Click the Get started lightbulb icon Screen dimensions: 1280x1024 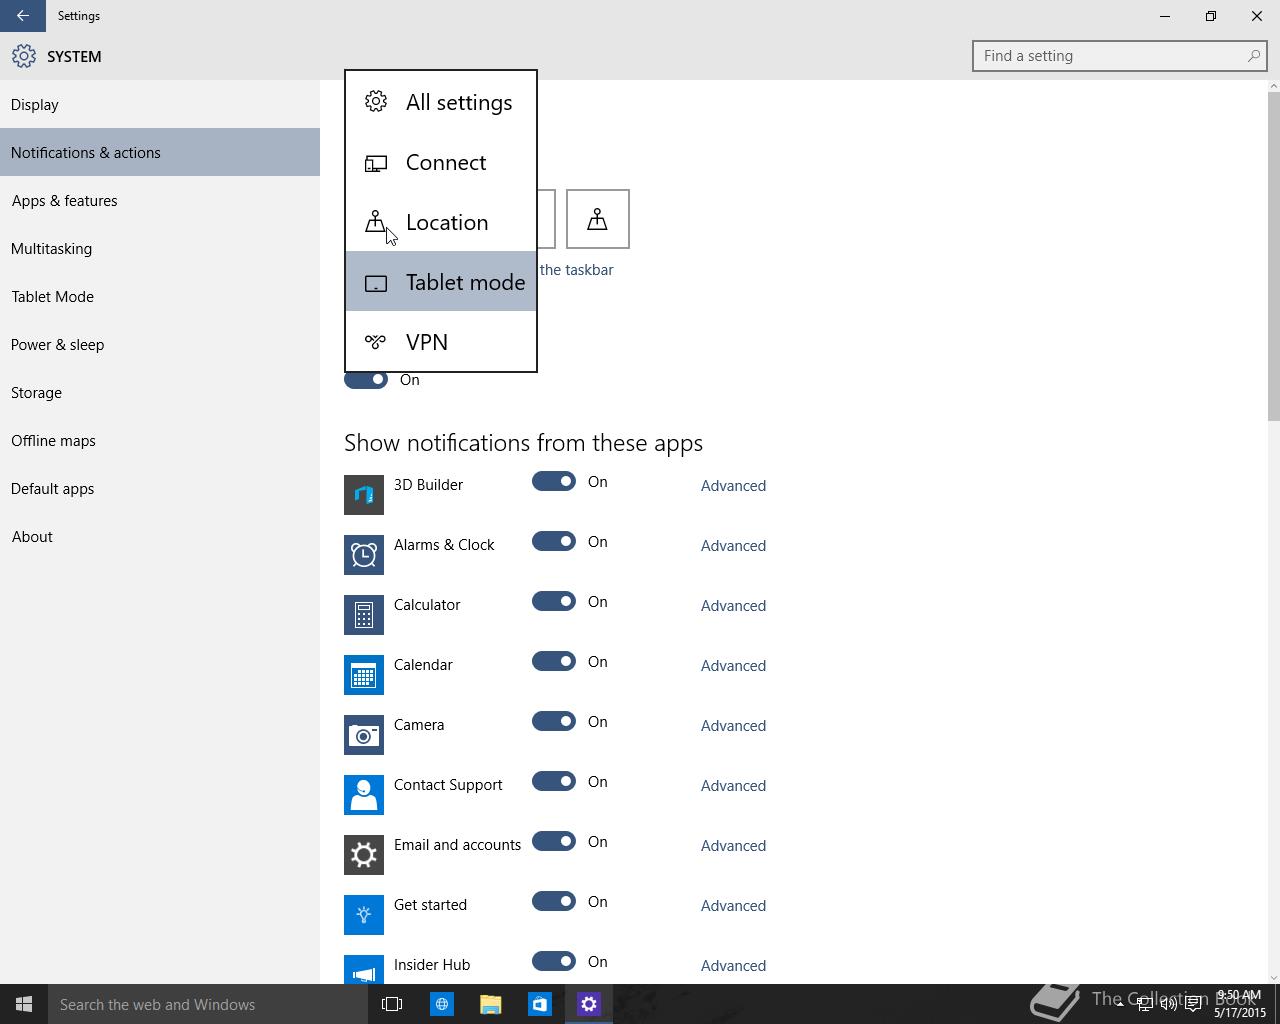[x=364, y=915]
